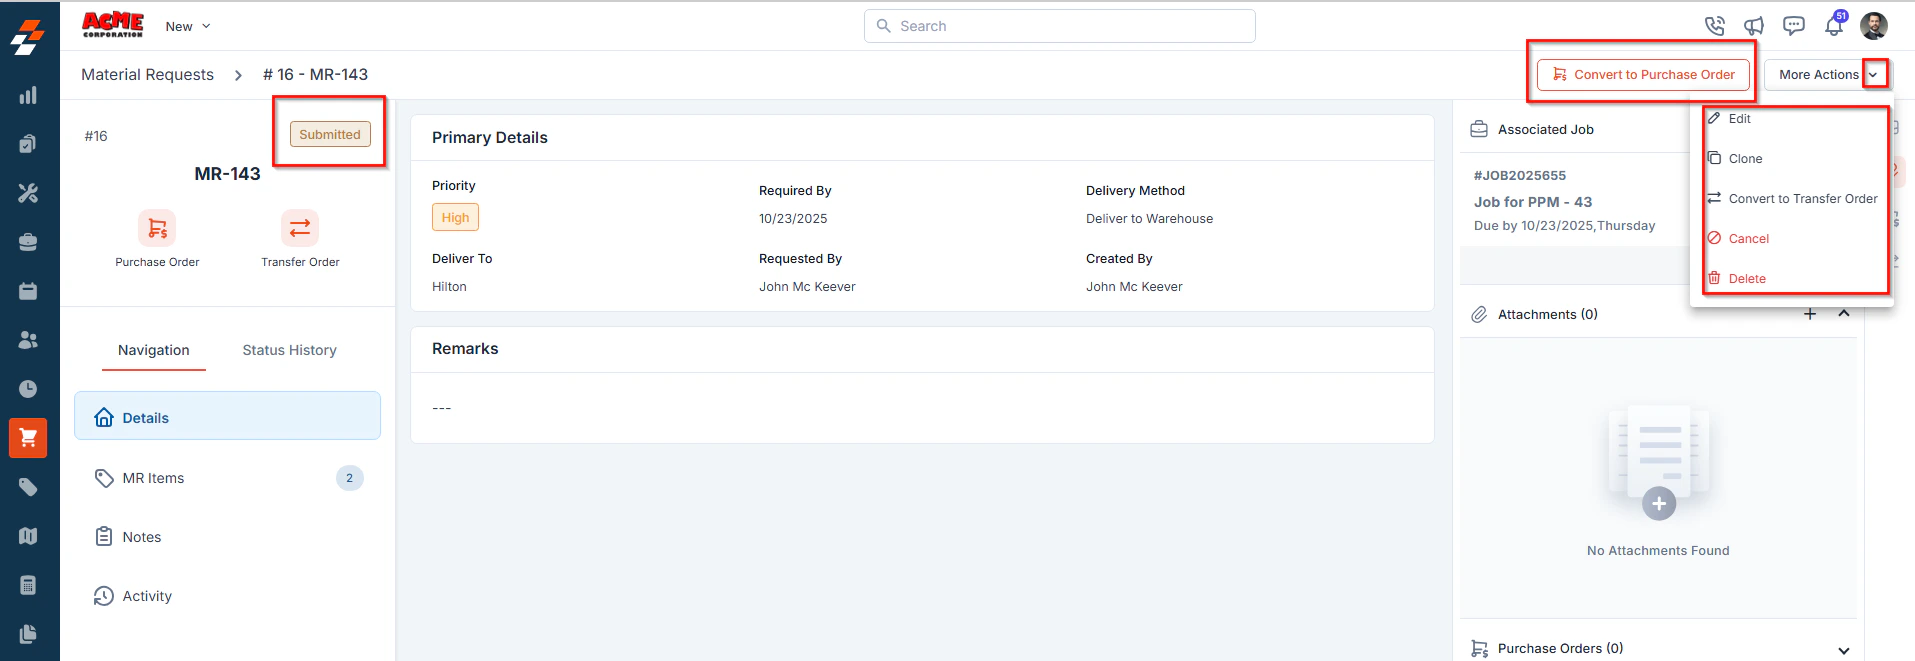The height and width of the screenshot is (661, 1915).
Task: Click the Associated Job header
Action: 1545,130
